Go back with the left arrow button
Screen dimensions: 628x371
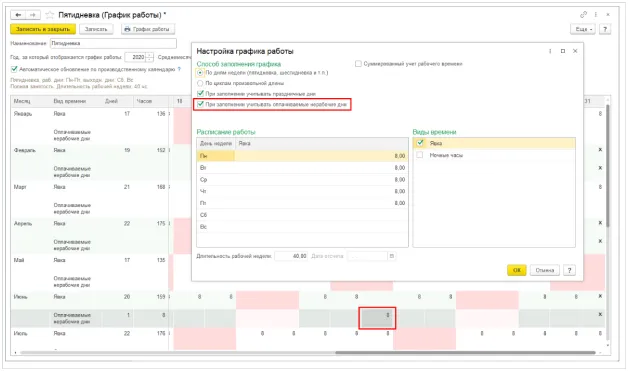[18, 15]
